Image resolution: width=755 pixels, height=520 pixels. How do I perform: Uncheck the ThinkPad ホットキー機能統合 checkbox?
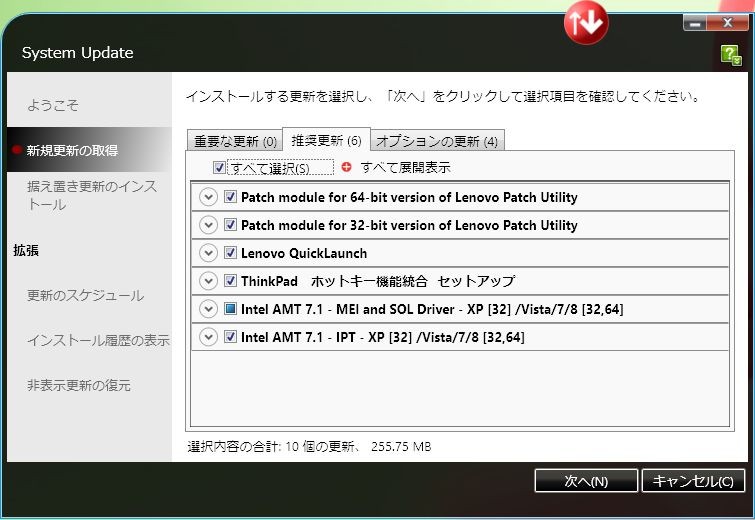[230, 280]
